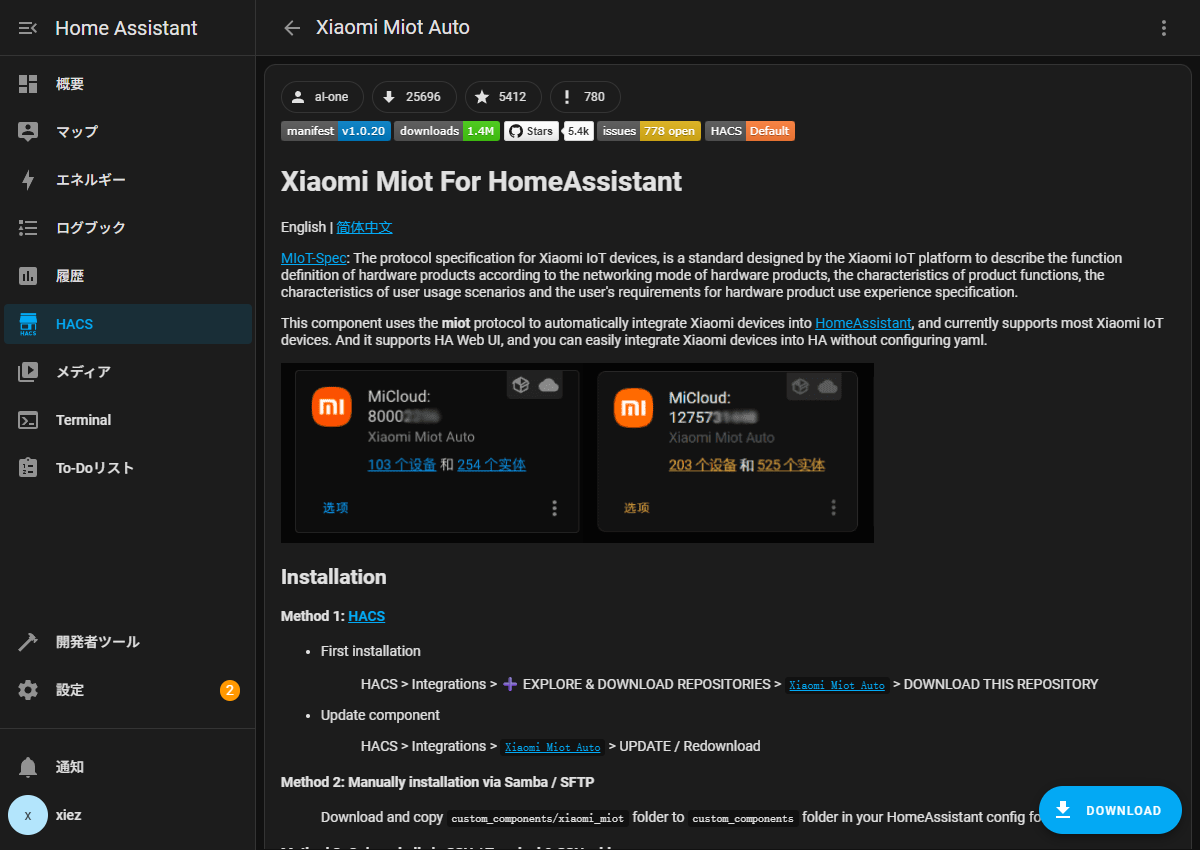
Task: Open the 通知 bell icon
Action: [28, 767]
